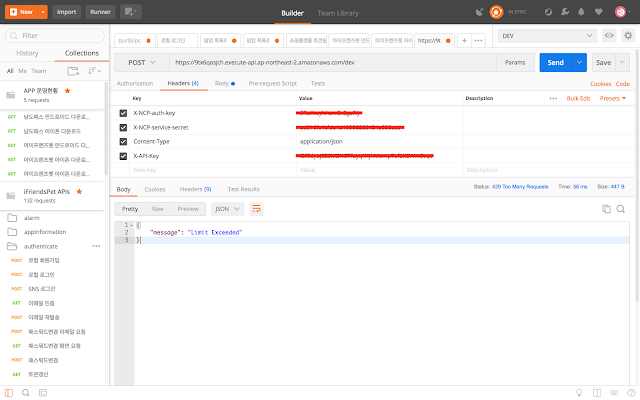Open the DEV environment dropdown
The width and height of the screenshot is (640, 400).
pyautogui.click(x=547, y=36)
